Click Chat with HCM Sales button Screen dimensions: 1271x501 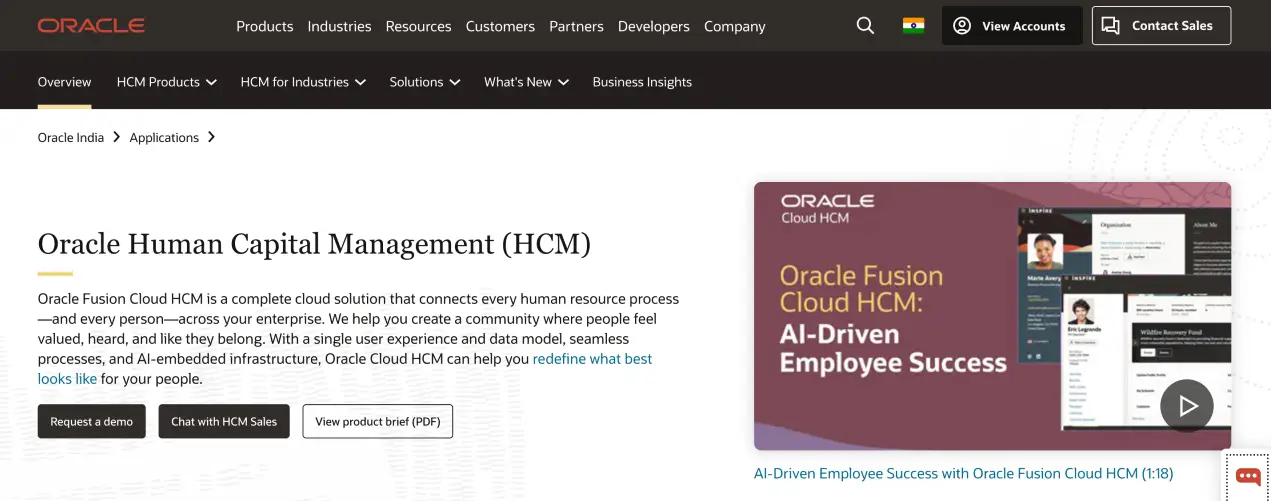click(224, 421)
